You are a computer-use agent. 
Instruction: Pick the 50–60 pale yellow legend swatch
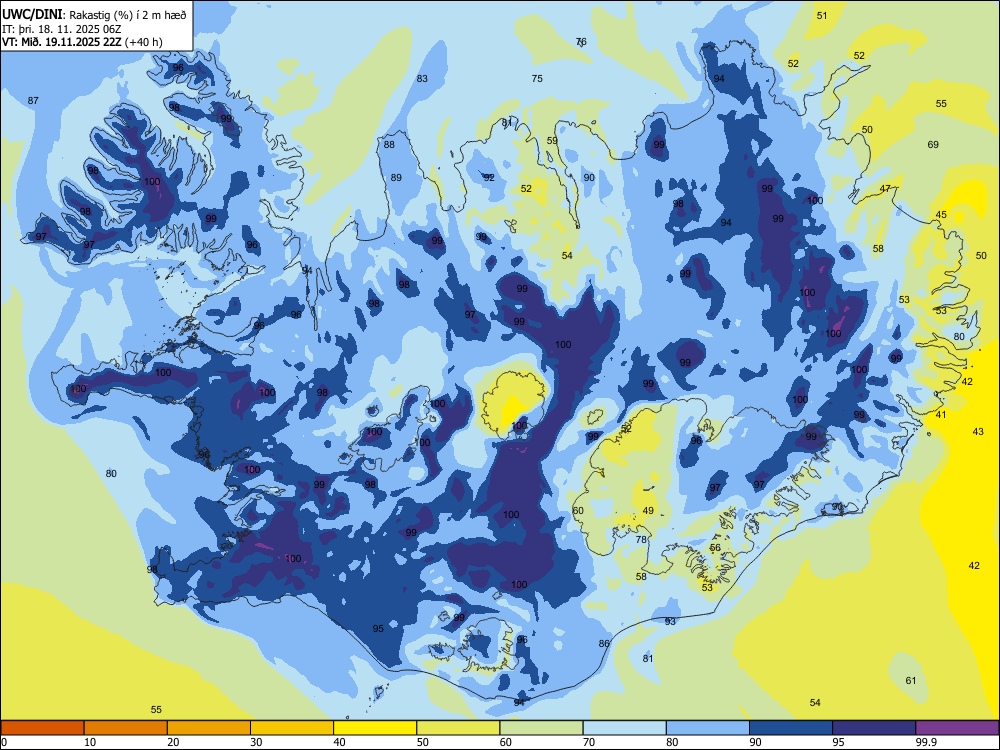coord(458,728)
